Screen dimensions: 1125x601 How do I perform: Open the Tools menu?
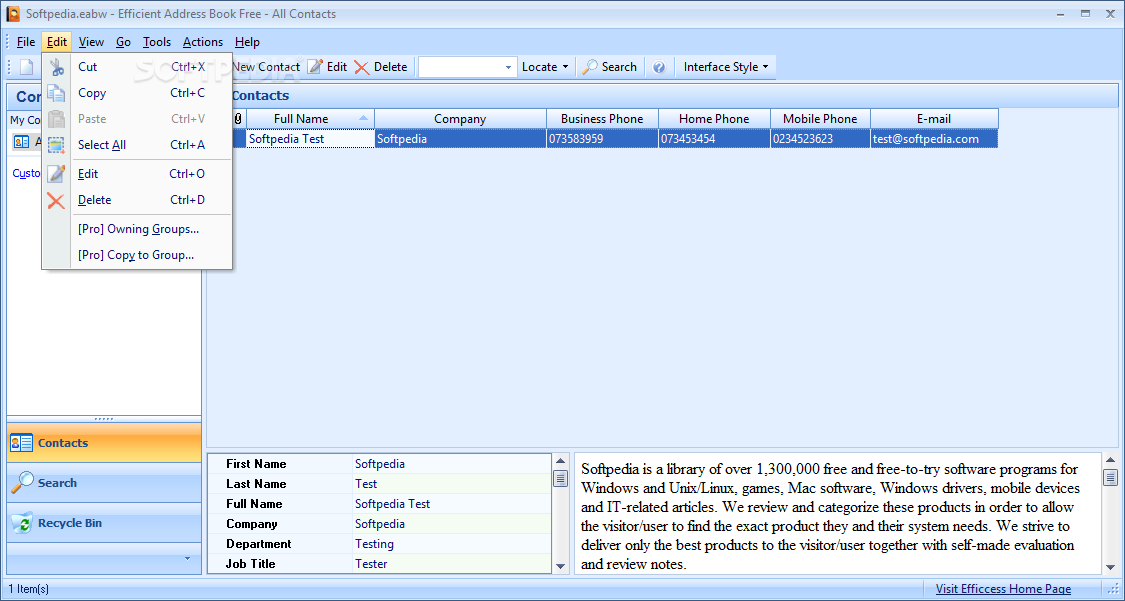point(156,42)
